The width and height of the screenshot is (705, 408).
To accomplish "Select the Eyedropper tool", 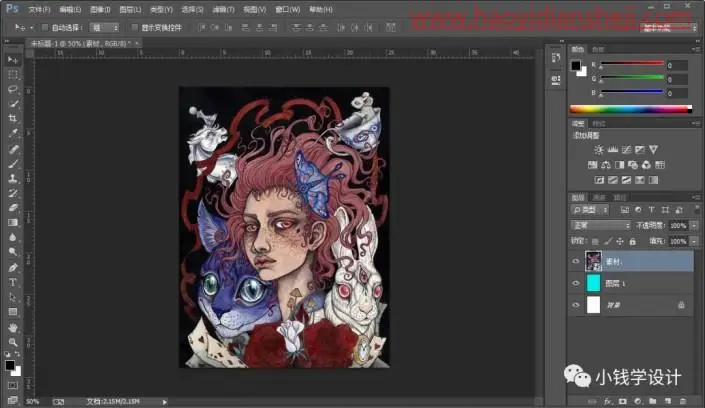I will click(13, 133).
